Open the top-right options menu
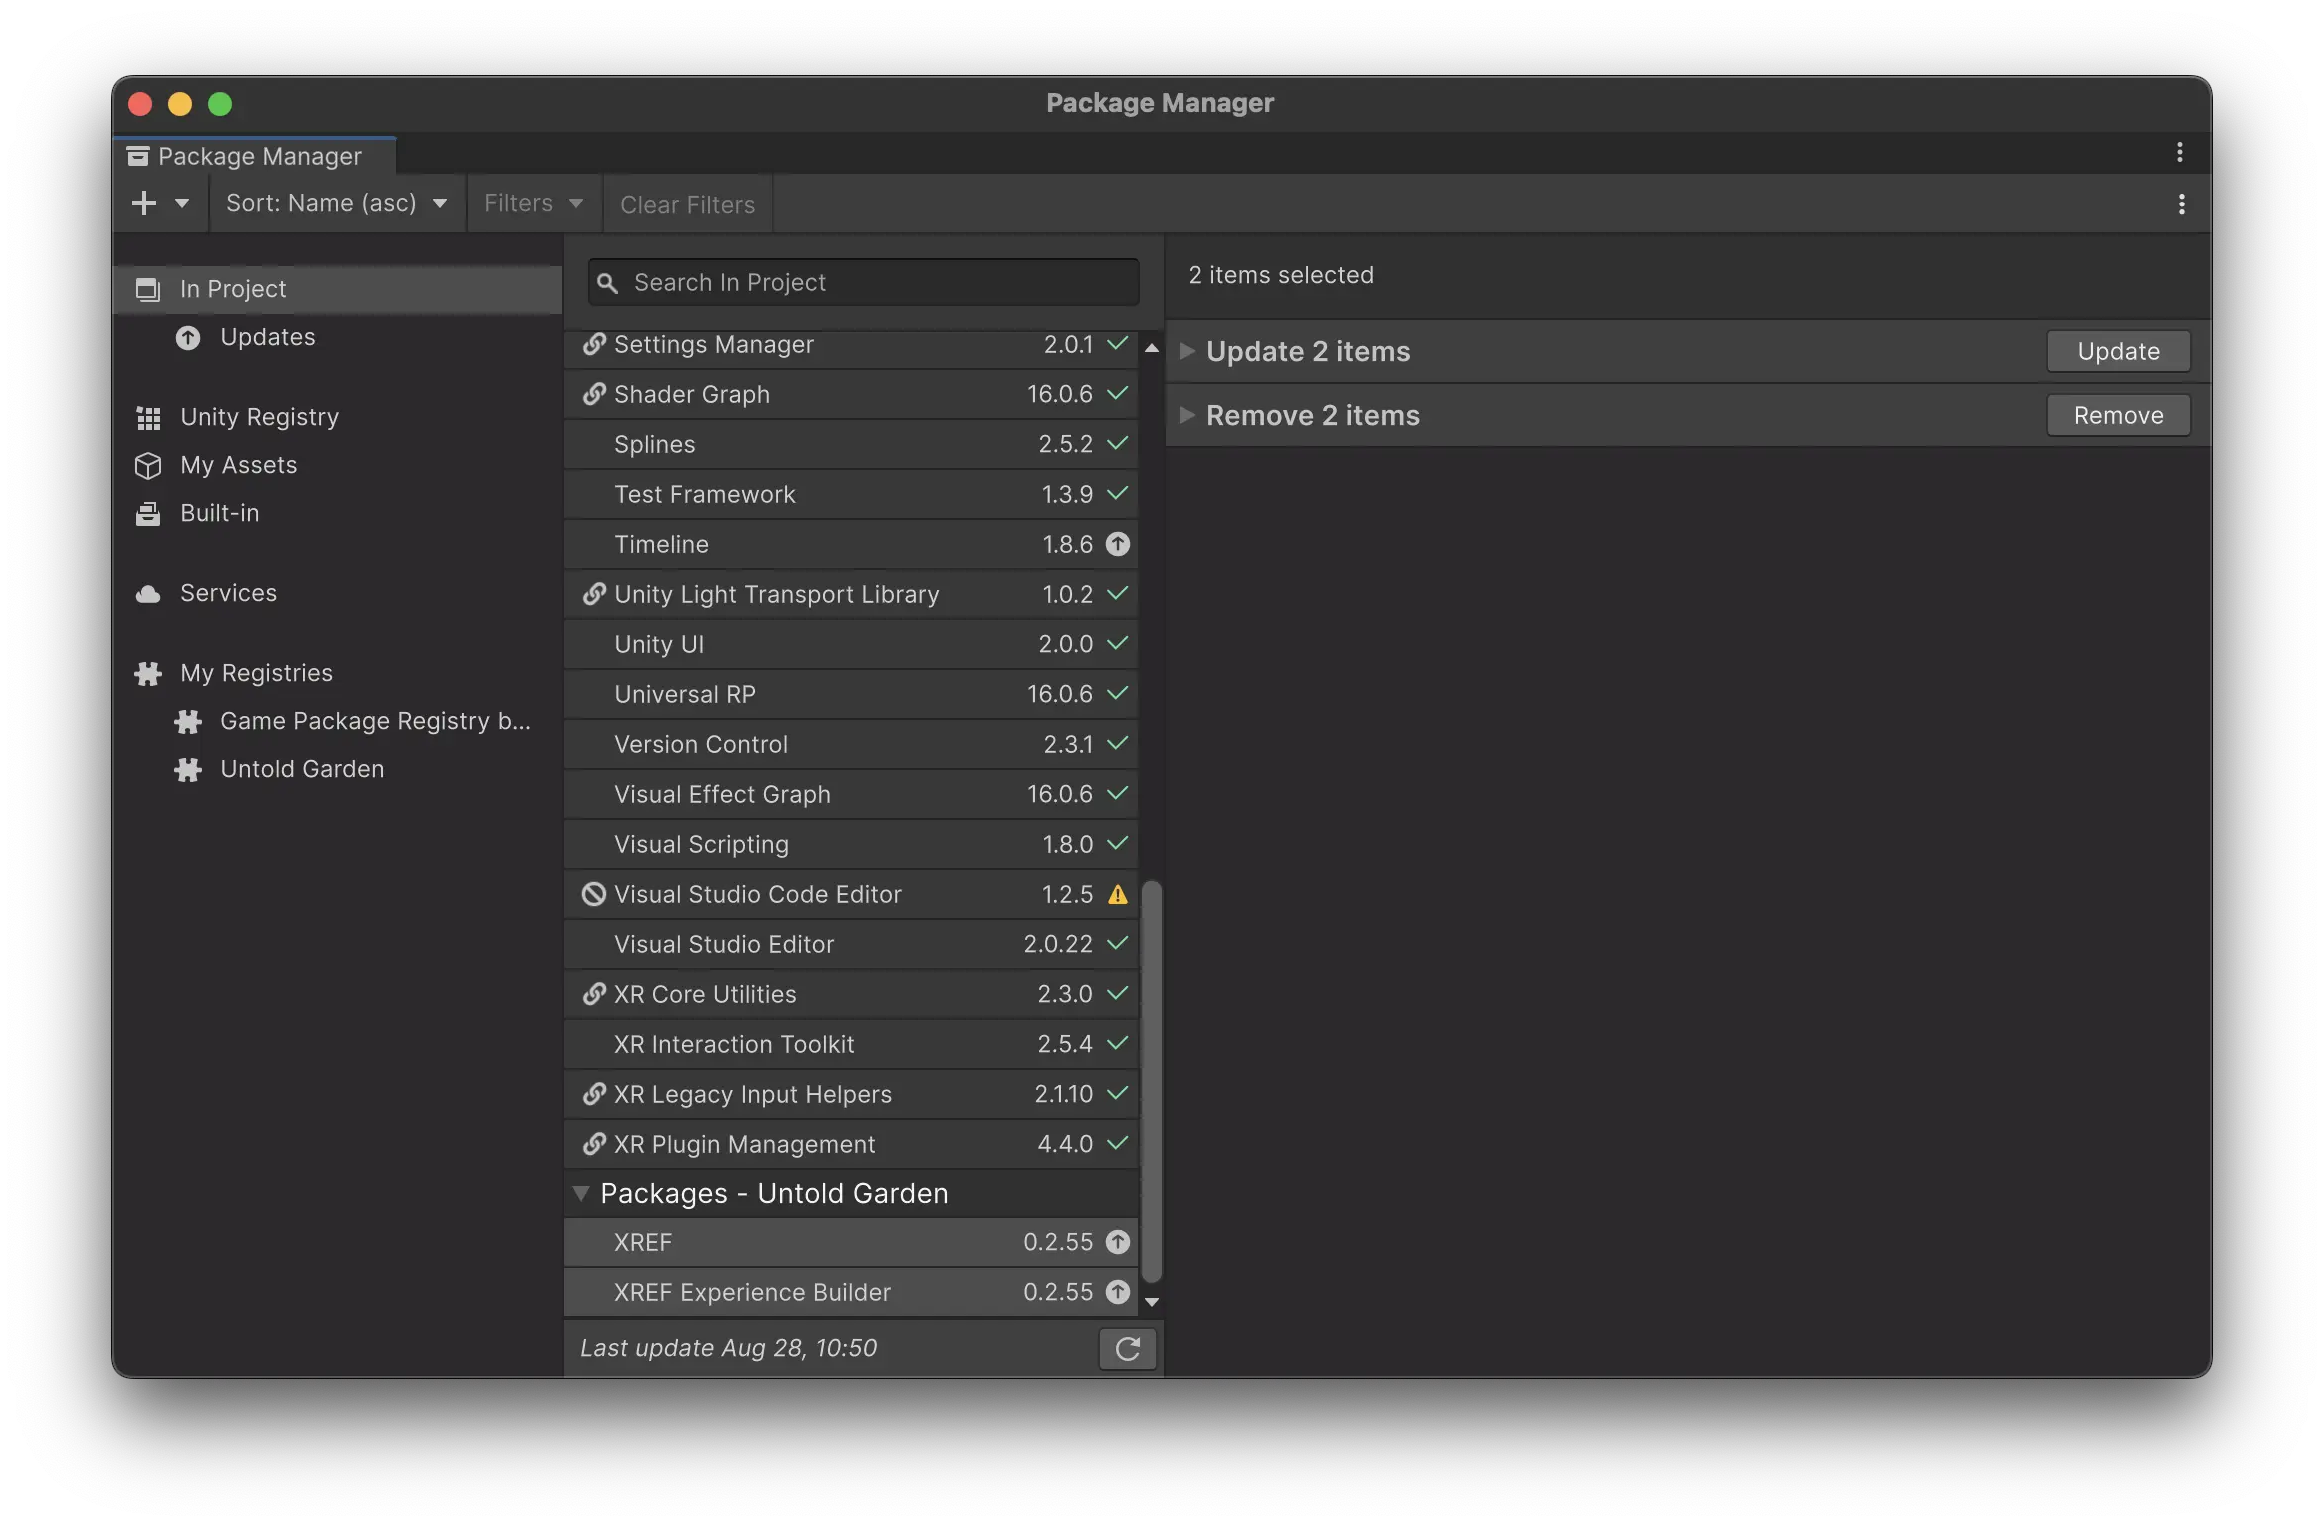Viewport: 2324px width, 1526px height. [2180, 153]
